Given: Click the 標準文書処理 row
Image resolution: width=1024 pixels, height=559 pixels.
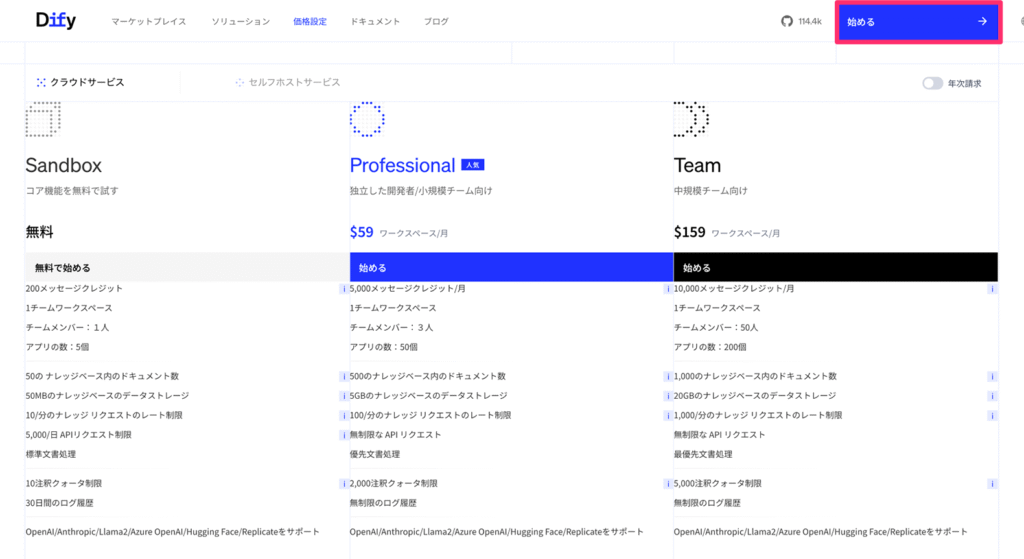Looking at the screenshot, I should point(51,455).
